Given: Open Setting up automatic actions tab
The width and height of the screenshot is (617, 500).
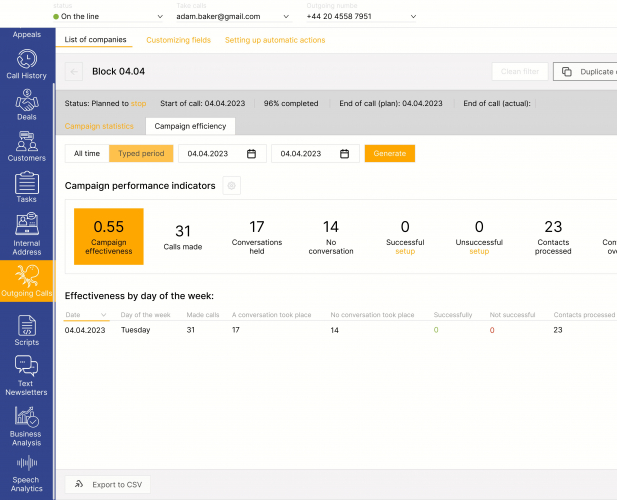Looking at the screenshot, I should click(275, 40).
